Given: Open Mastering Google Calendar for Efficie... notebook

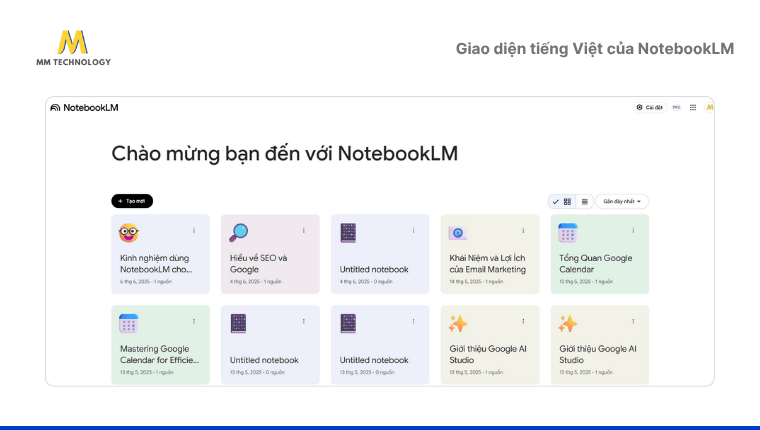Looking at the screenshot, I should 160,345.
